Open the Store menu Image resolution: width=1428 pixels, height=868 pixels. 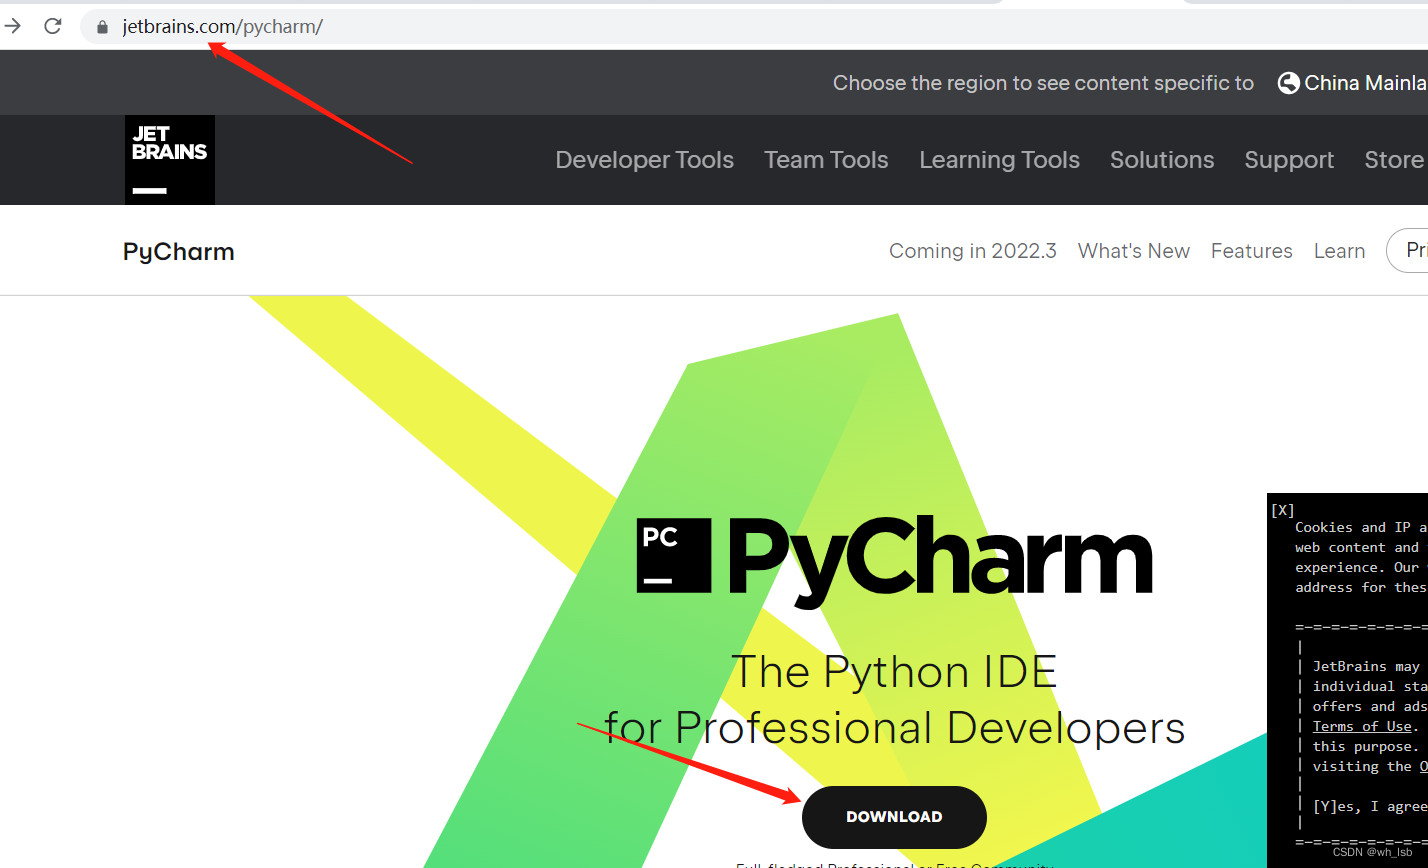(x=1394, y=160)
